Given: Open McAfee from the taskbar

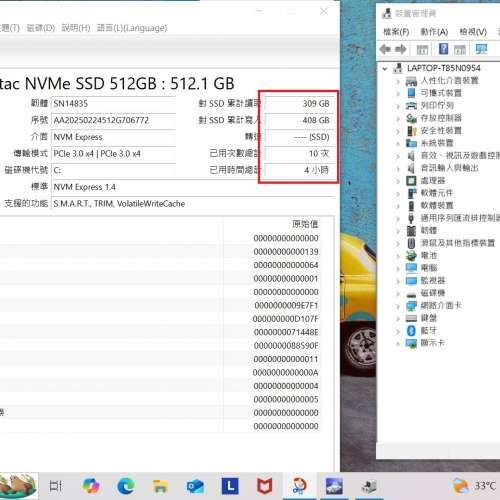Looking at the screenshot, I should (265, 486).
